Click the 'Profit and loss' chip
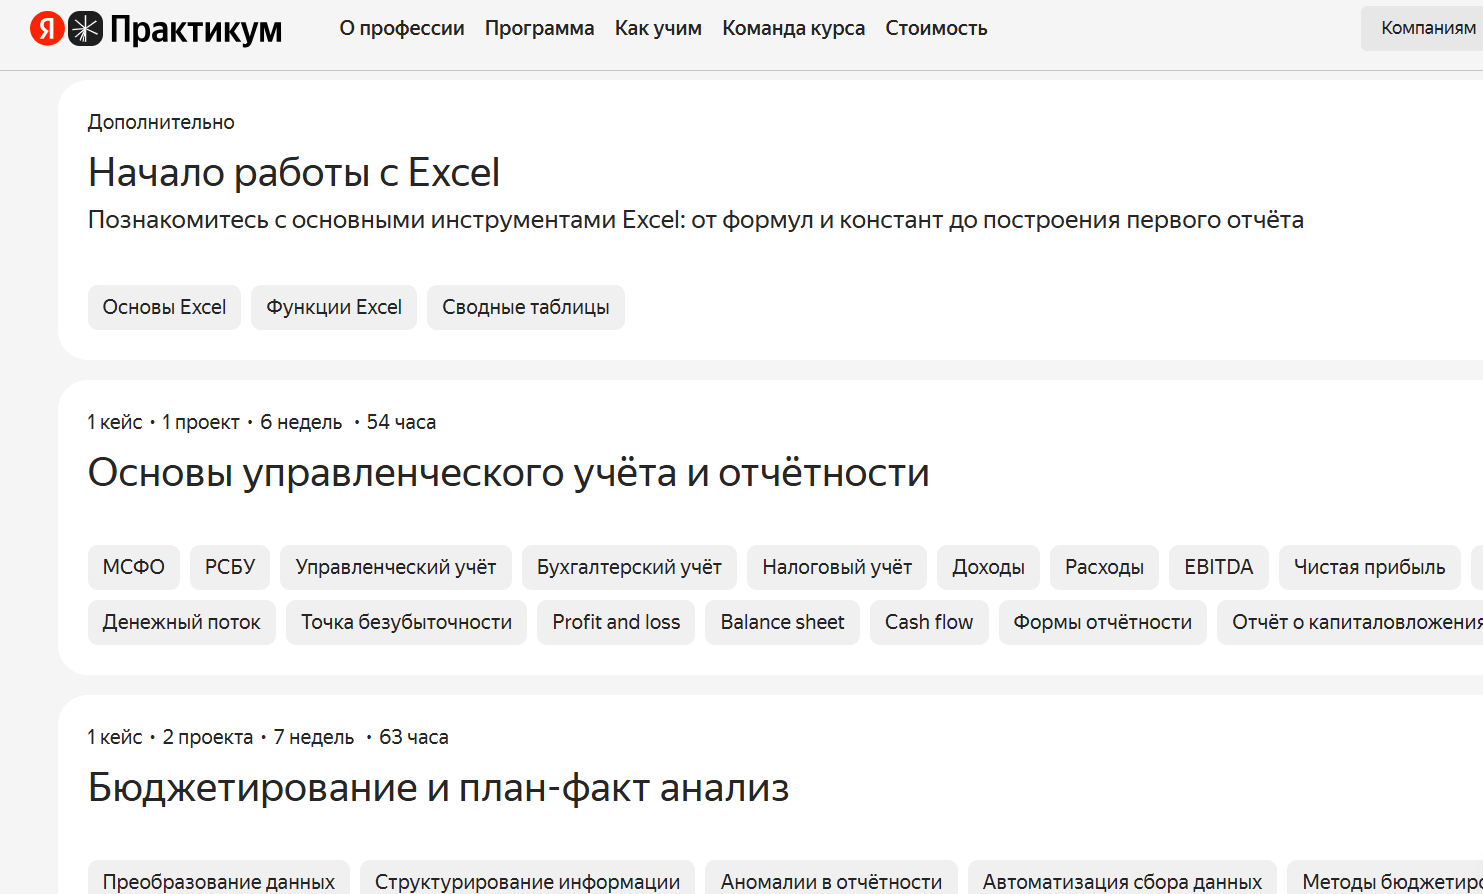 tap(616, 622)
